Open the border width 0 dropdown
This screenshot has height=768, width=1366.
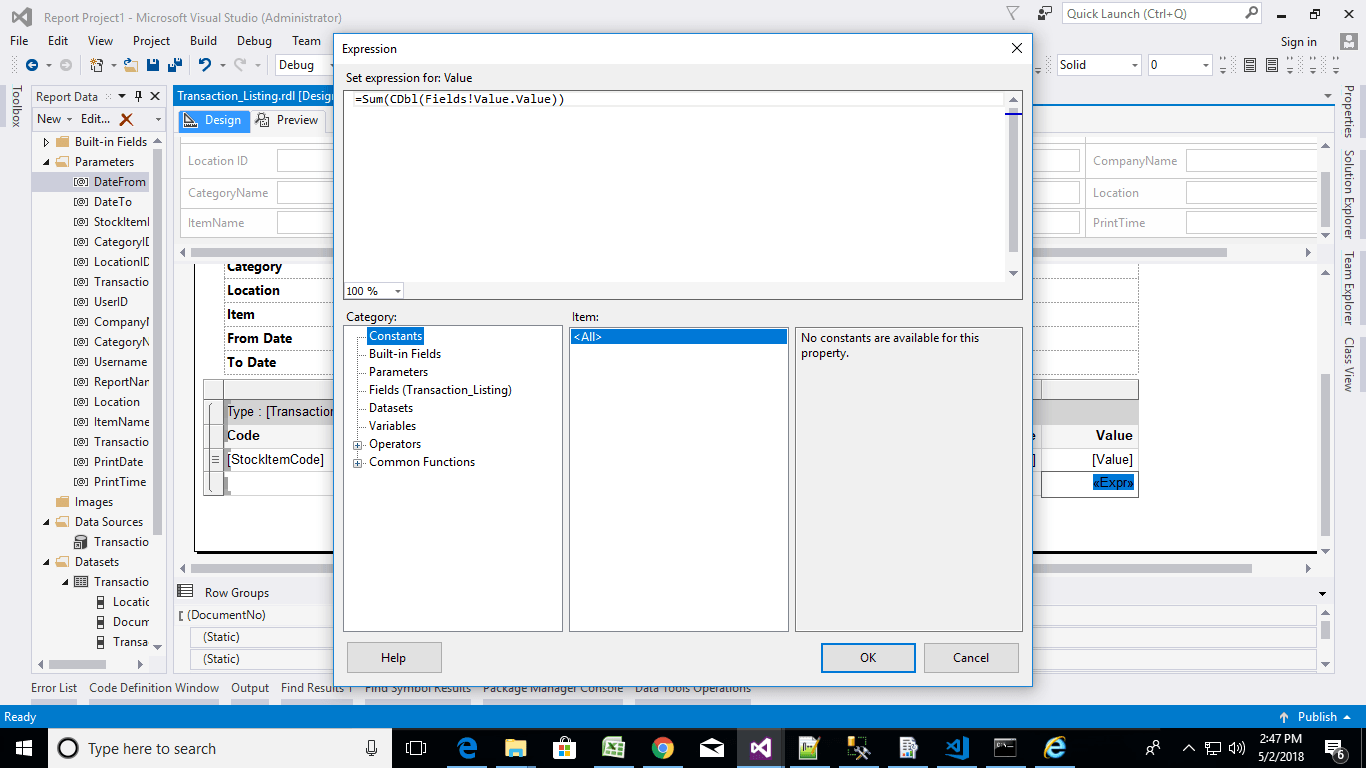pyautogui.click(x=1206, y=65)
